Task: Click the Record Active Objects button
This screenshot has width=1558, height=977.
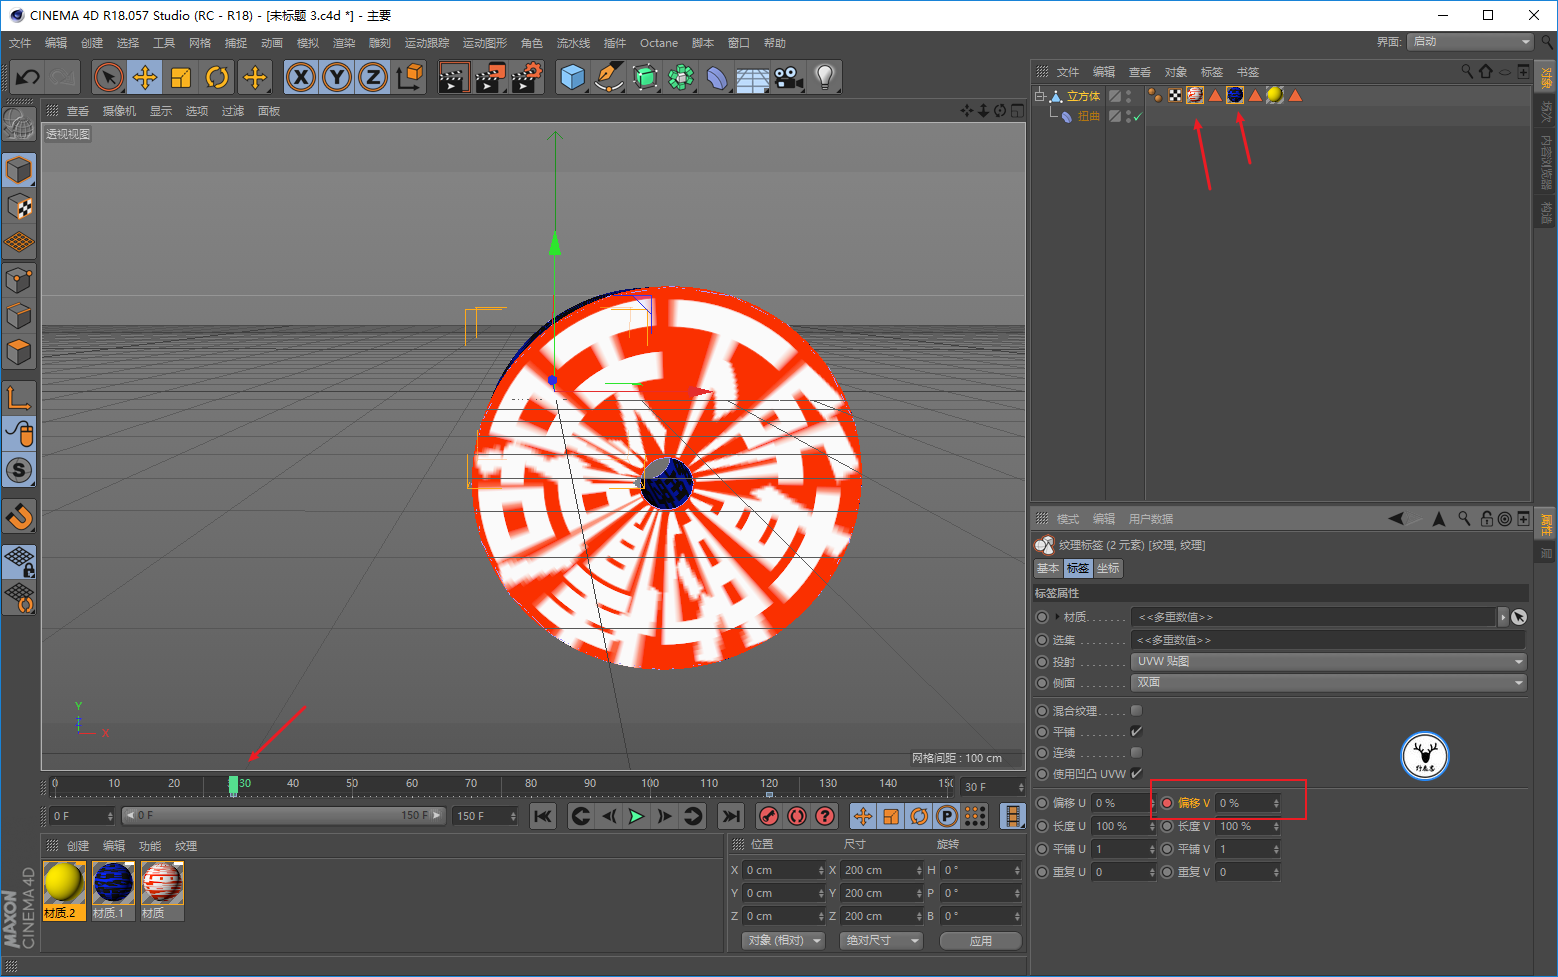Action: [768, 816]
